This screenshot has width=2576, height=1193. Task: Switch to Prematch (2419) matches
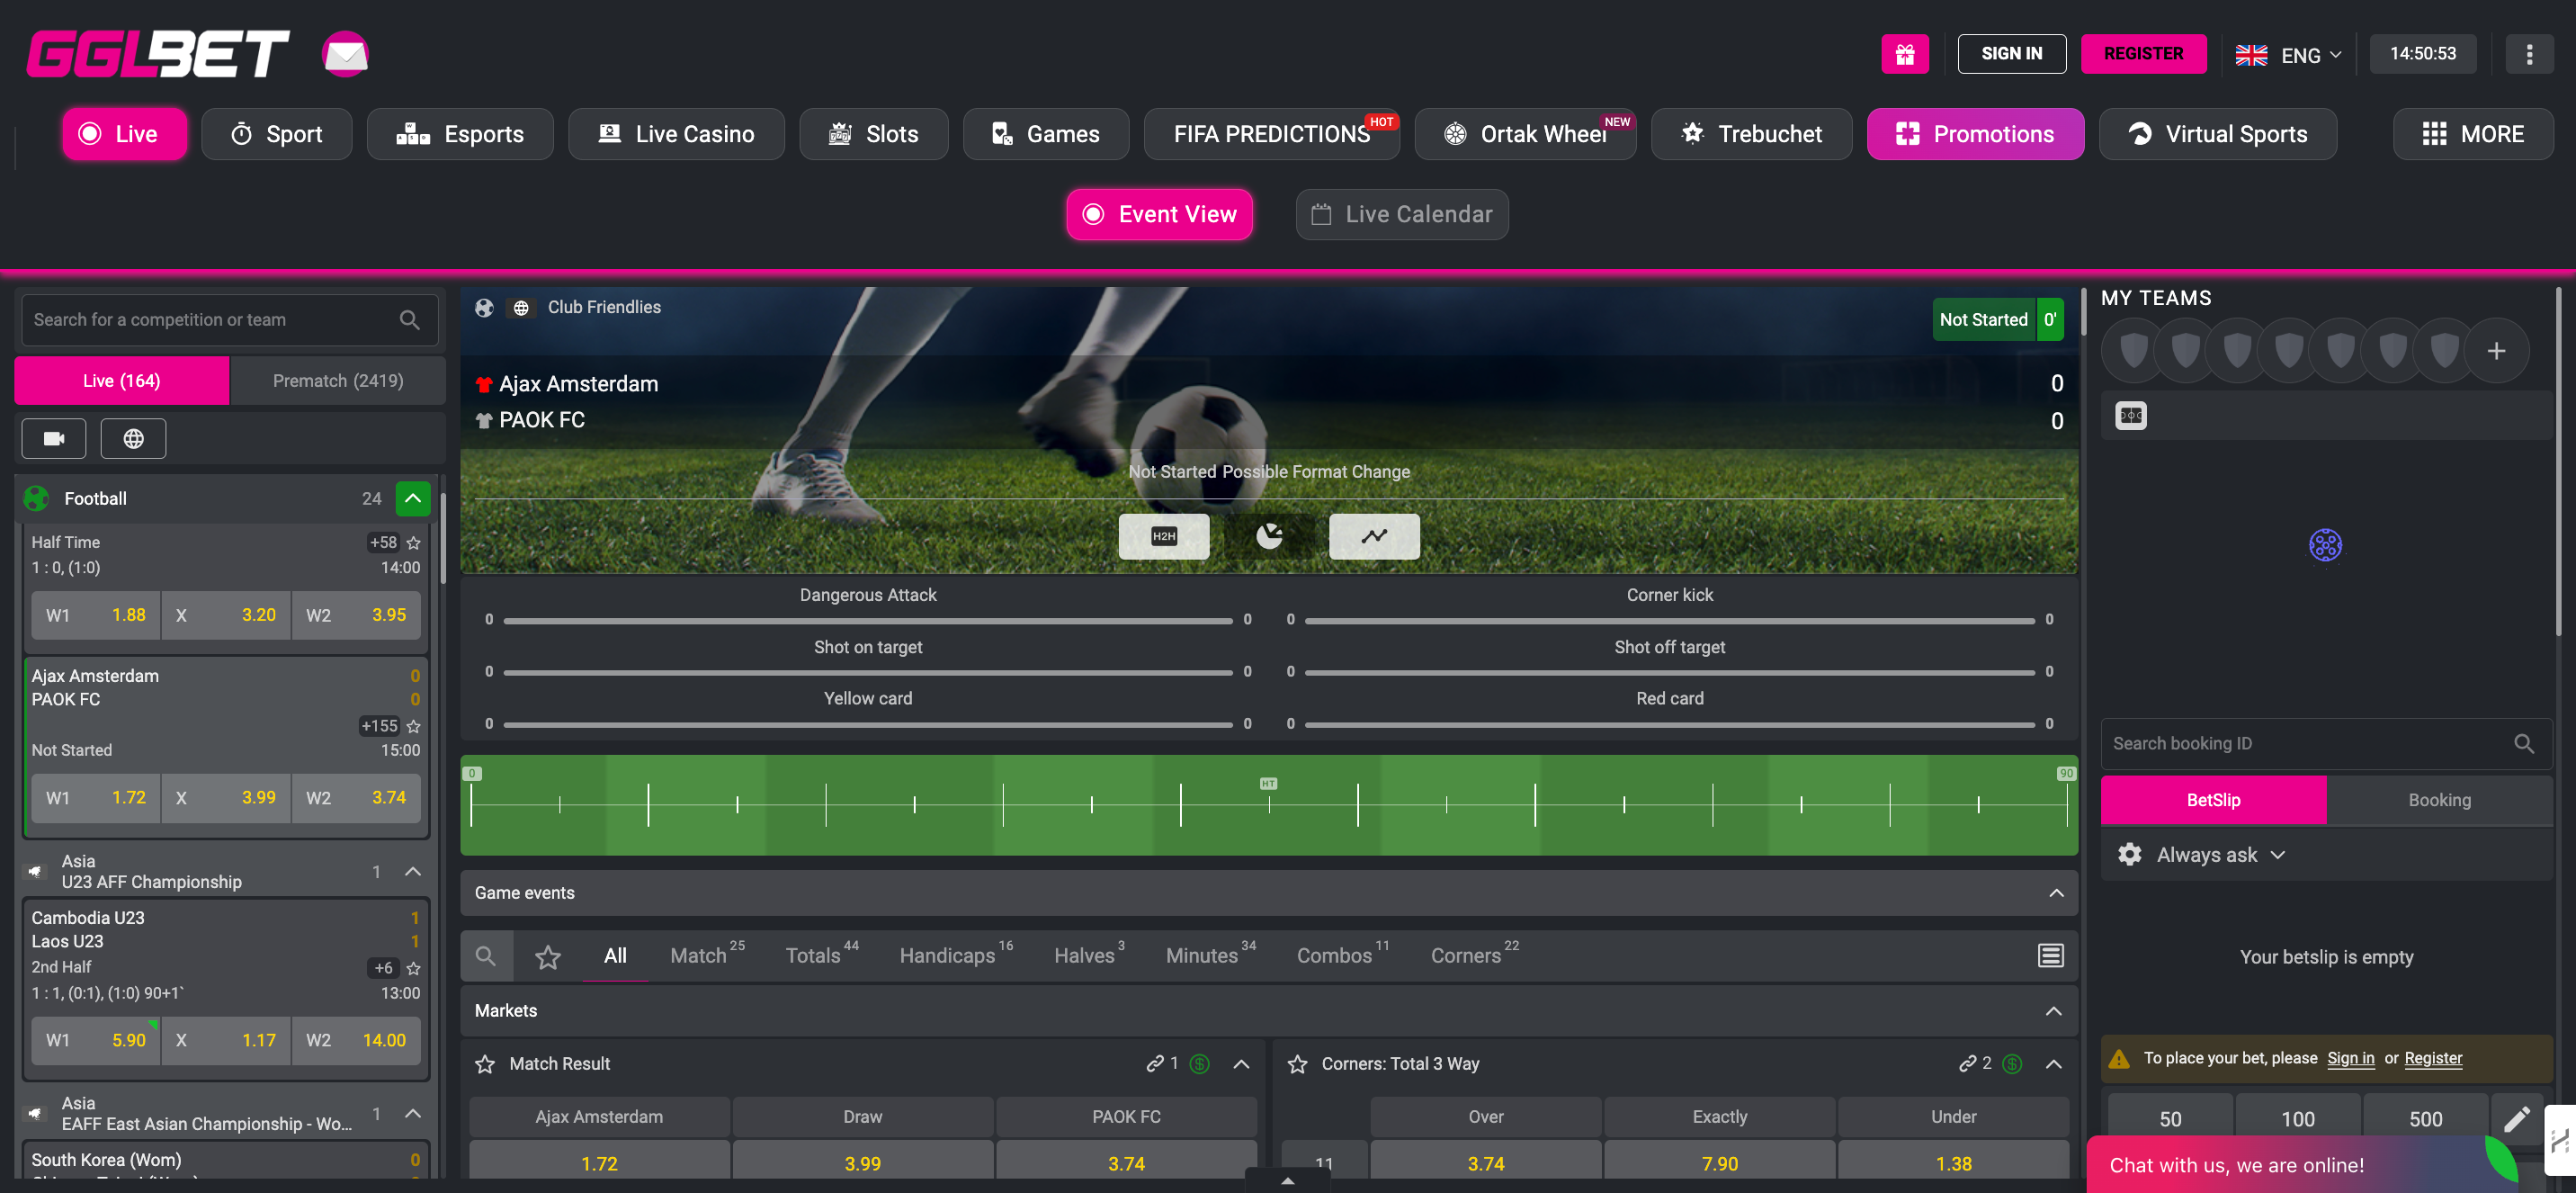point(338,381)
